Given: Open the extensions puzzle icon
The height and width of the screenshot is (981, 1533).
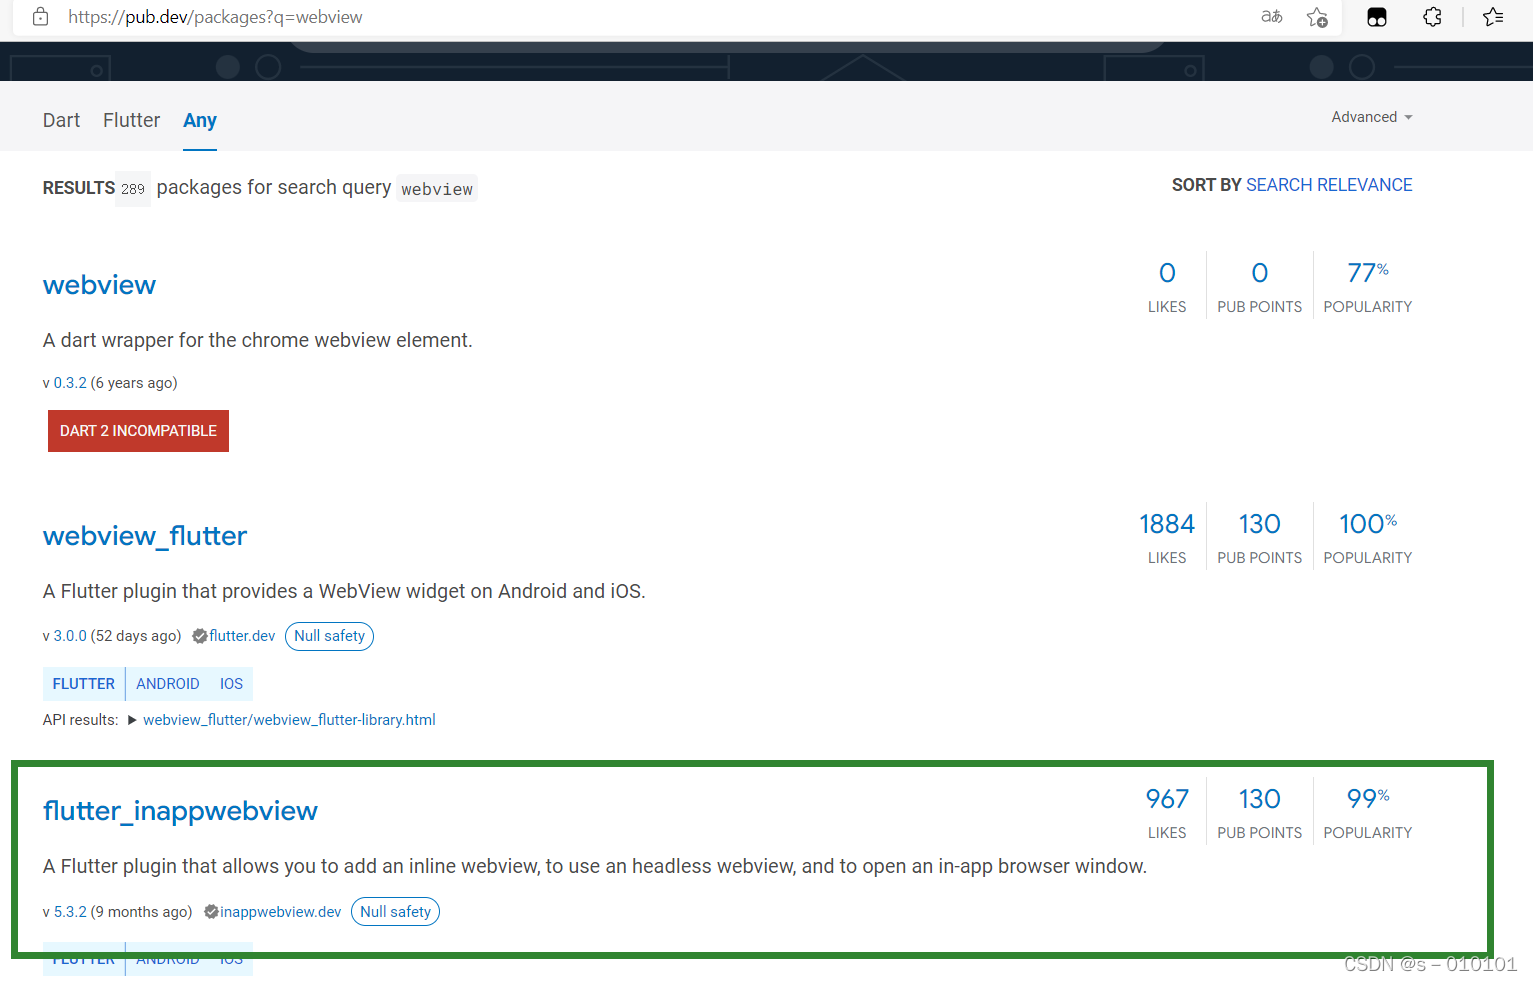Looking at the screenshot, I should point(1432,17).
